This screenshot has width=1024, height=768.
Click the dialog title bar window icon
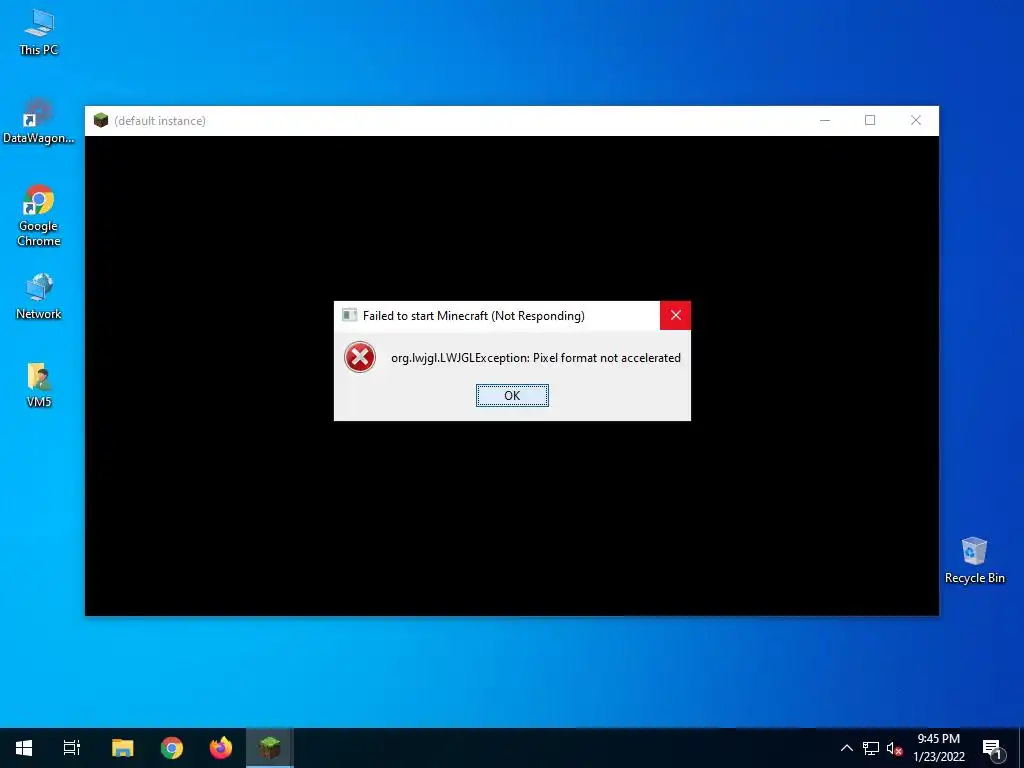[x=349, y=315]
